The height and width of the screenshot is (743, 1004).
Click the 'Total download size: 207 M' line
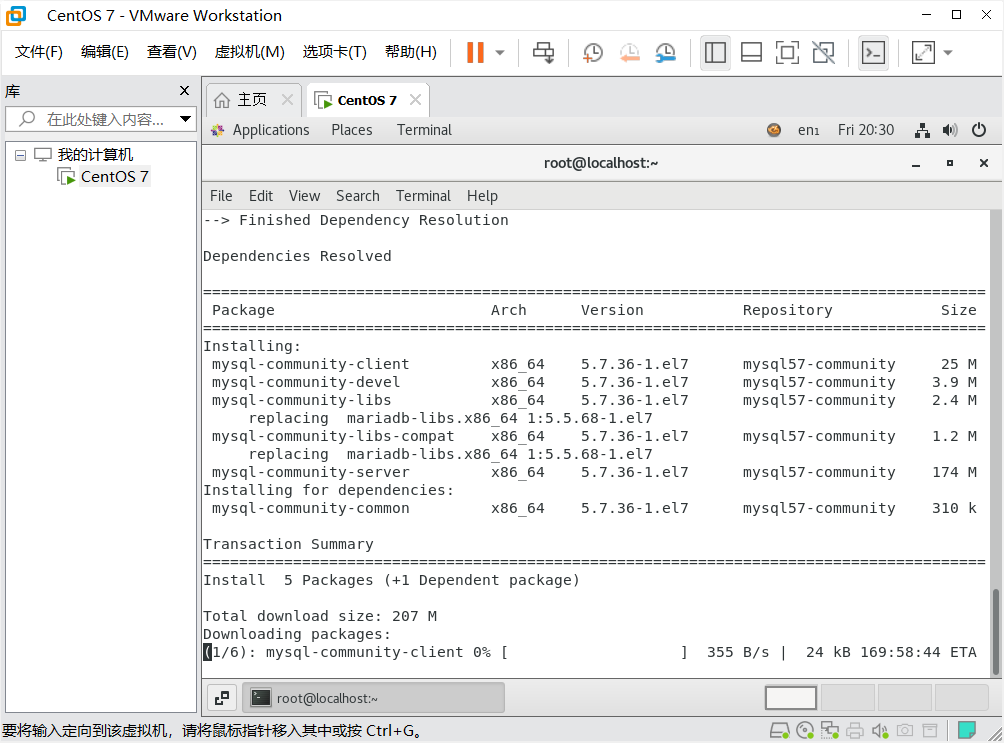click(320, 616)
